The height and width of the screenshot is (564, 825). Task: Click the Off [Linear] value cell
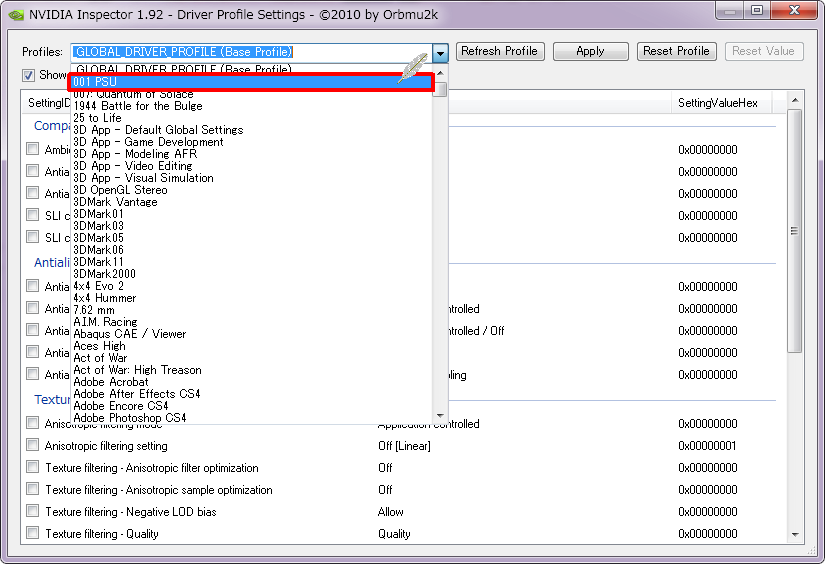(404, 446)
